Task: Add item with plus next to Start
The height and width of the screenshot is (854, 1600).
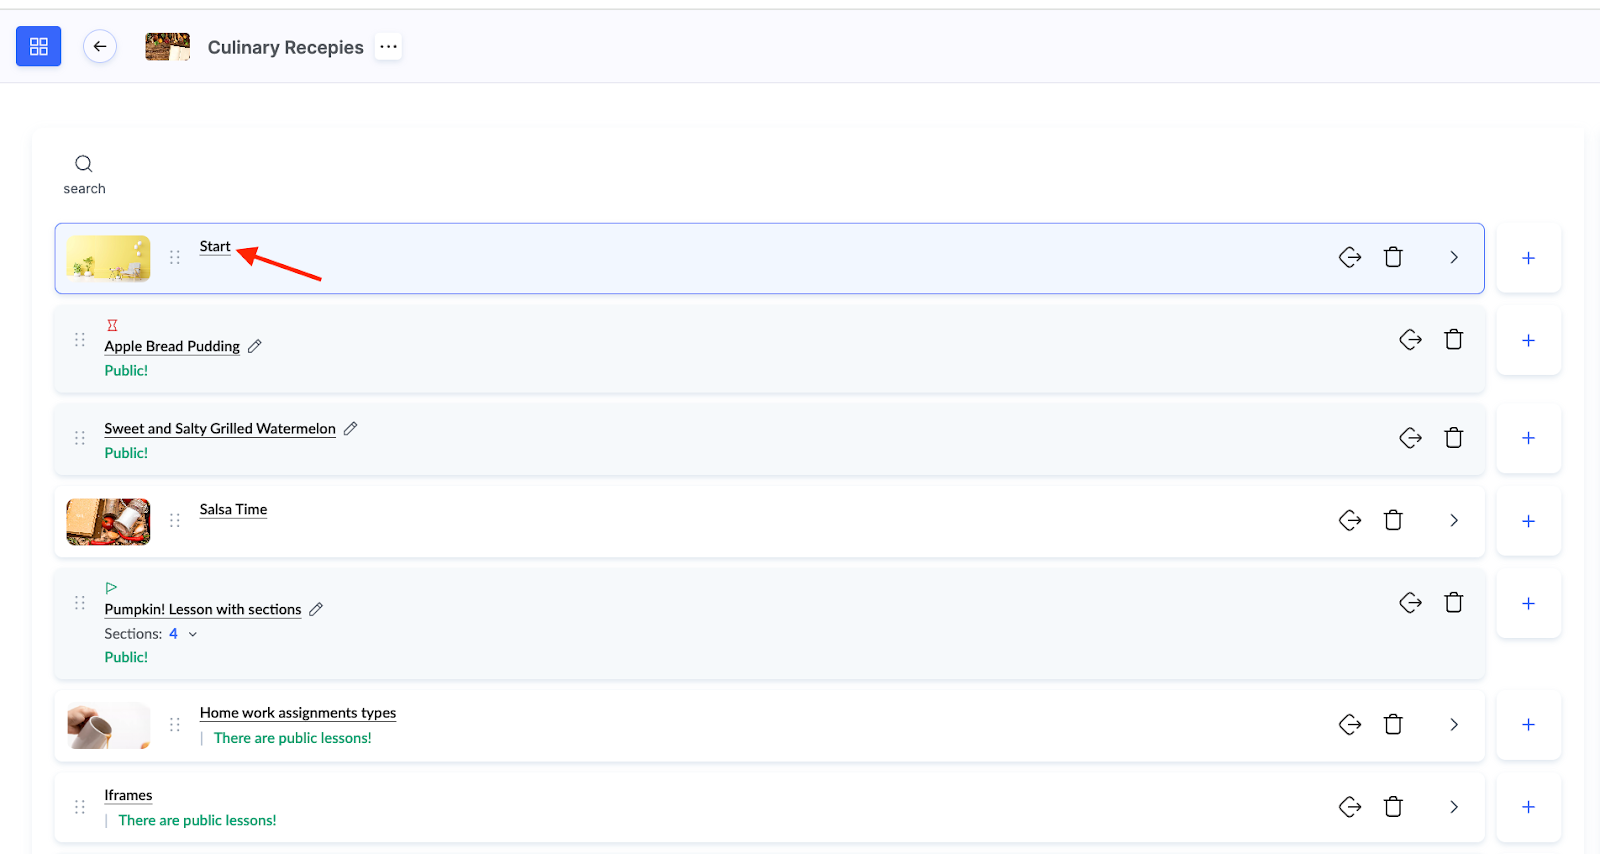Action: [1528, 258]
